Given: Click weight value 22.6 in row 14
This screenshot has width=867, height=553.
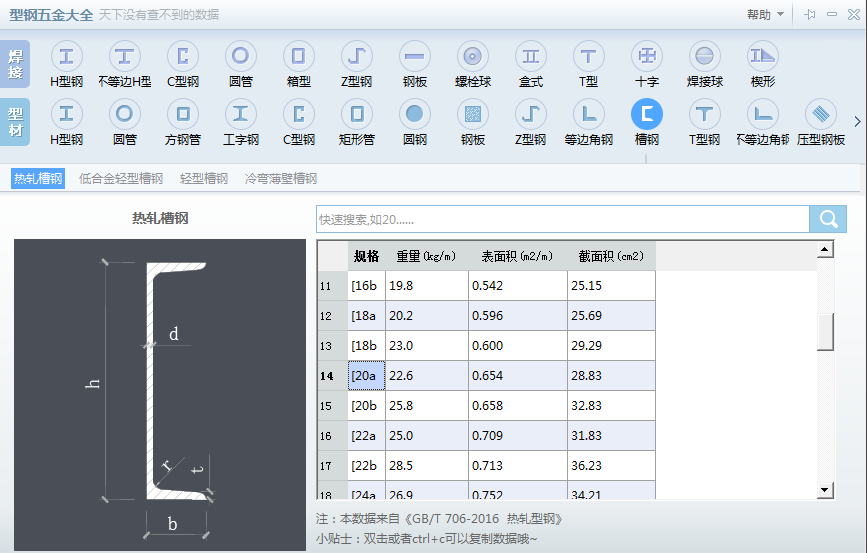Looking at the screenshot, I should (427, 375).
